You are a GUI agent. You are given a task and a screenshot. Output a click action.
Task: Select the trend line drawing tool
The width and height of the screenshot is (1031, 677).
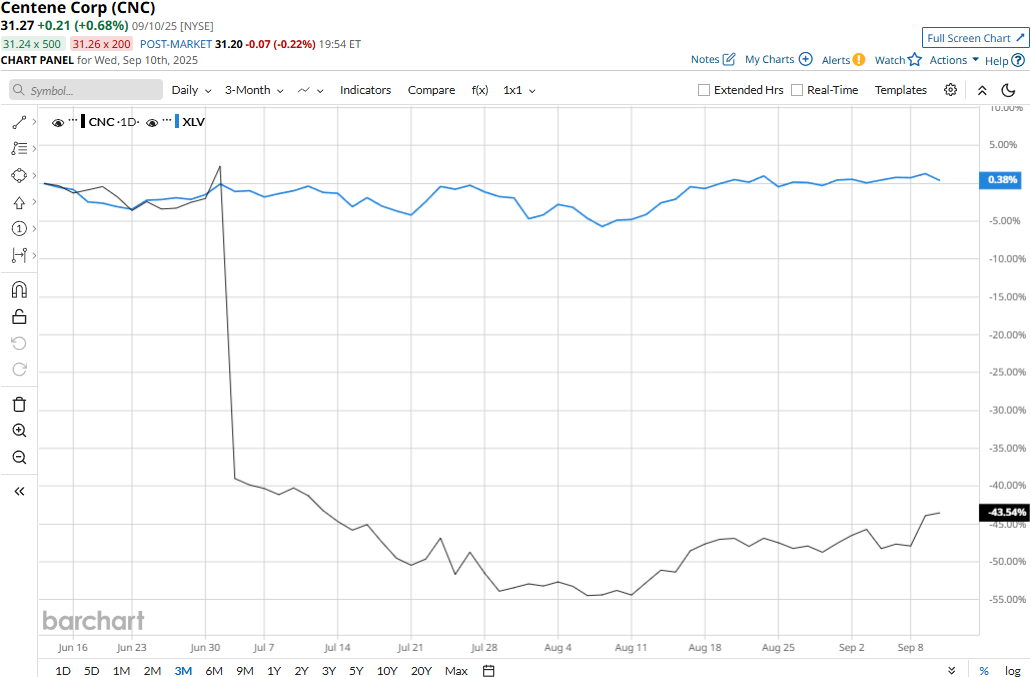click(x=19, y=122)
